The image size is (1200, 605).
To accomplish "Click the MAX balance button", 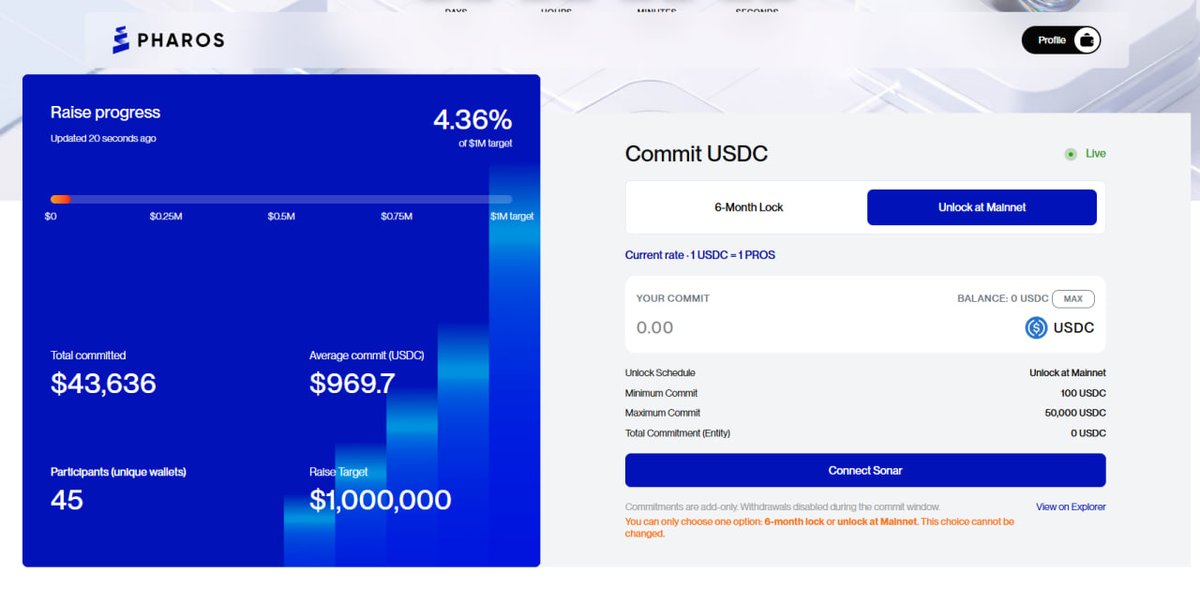I will [x=1073, y=299].
